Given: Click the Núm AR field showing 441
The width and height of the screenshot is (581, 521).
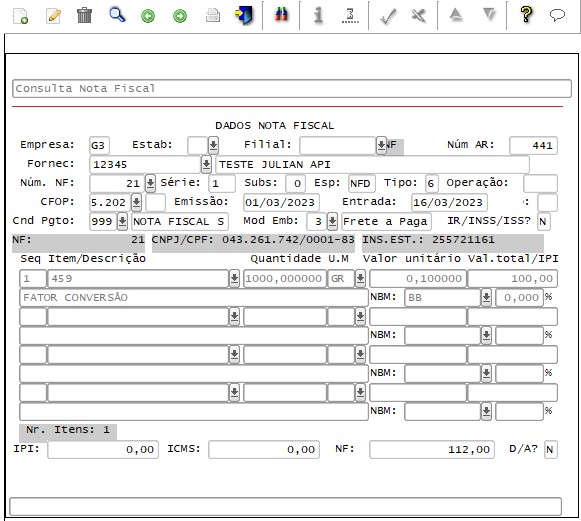Looking at the screenshot, I should [x=533, y=145].
